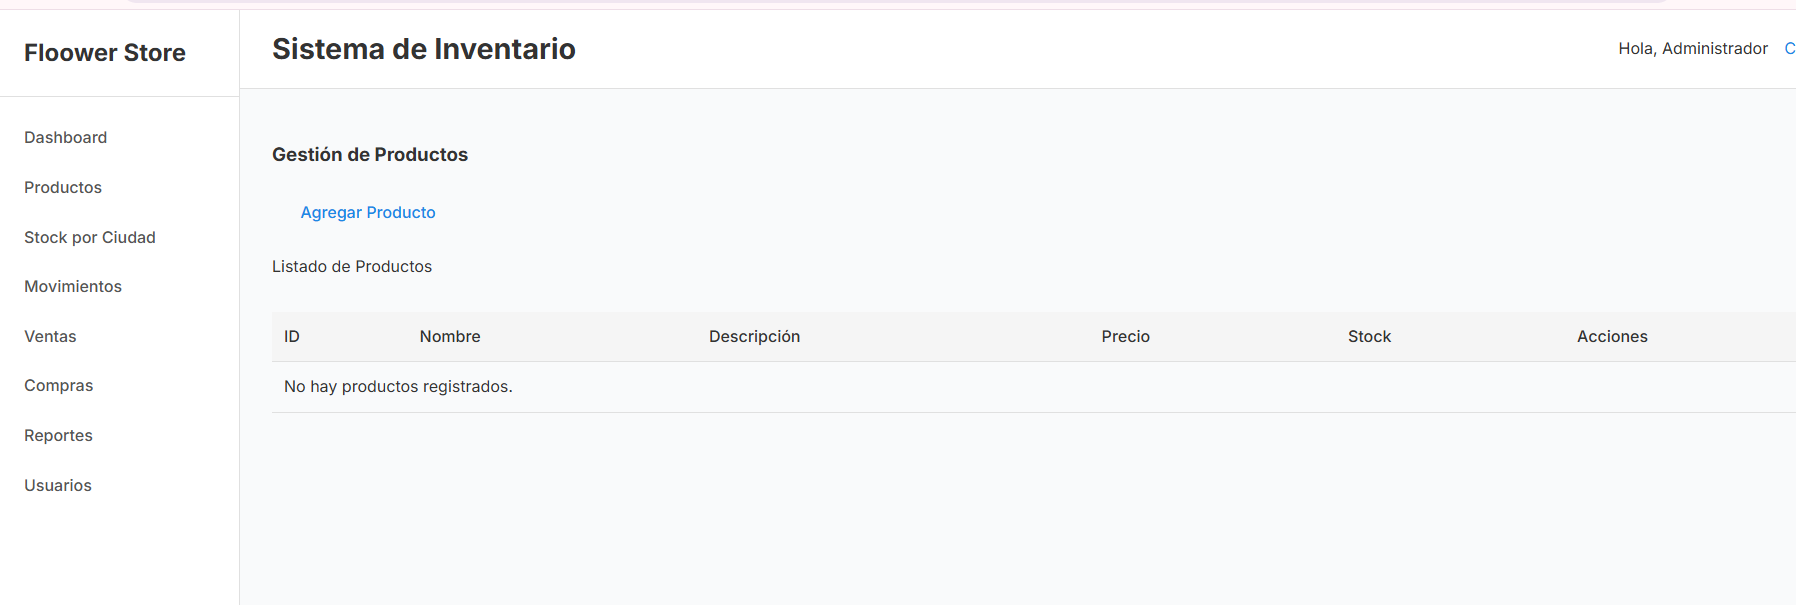Click the Precio column header
The image size is (1796, 605).
pyautogui.click(x=1125, y=337)
